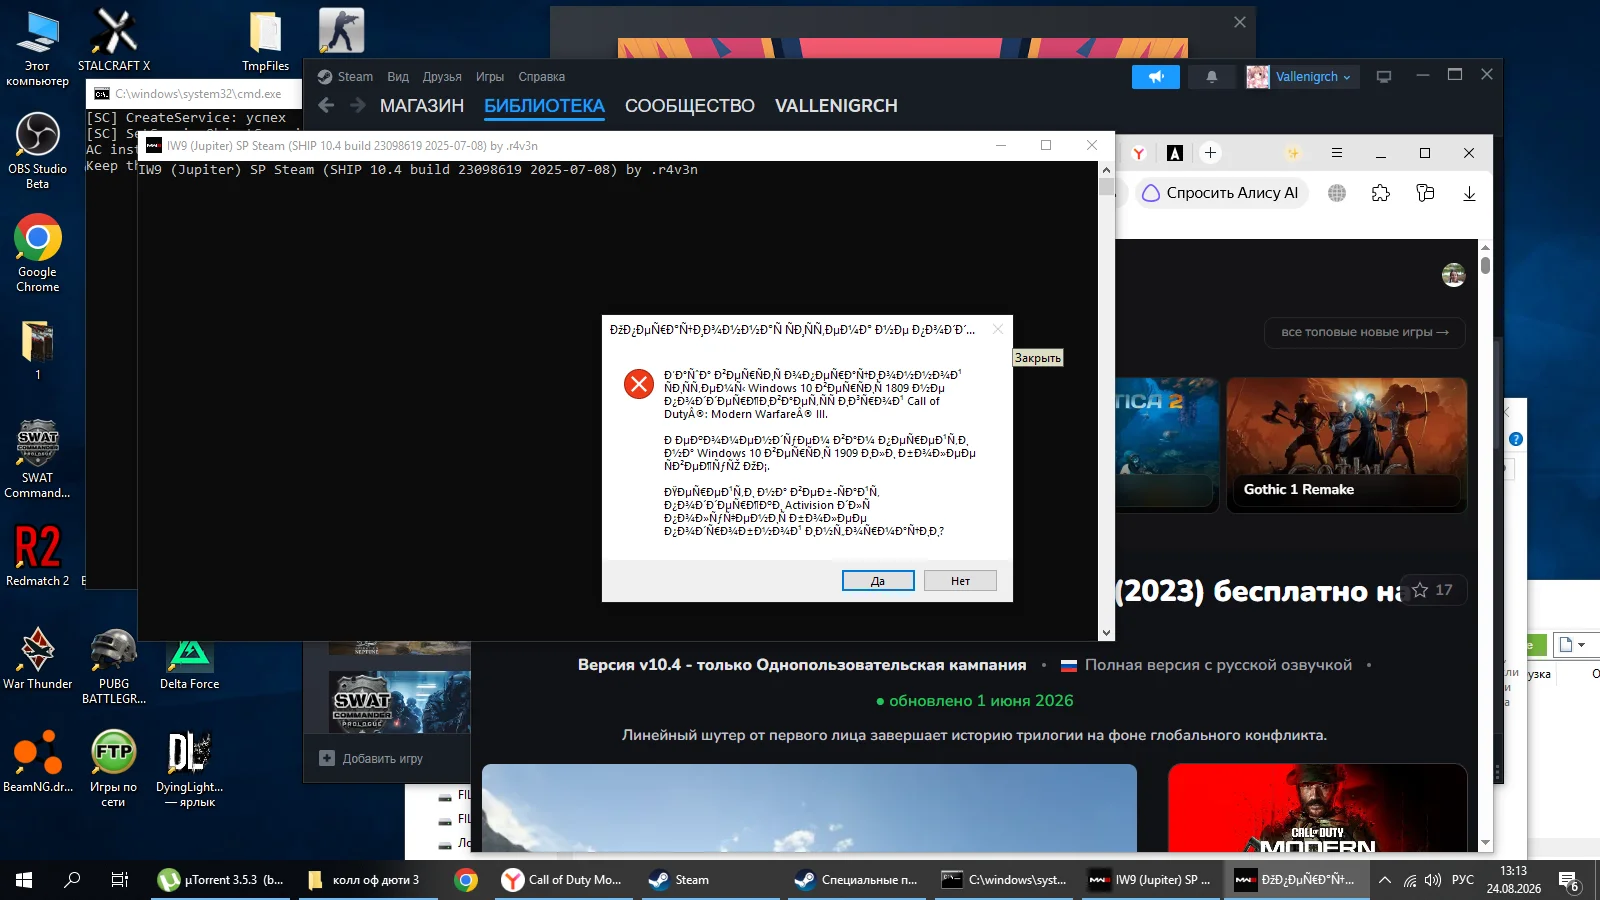This screenshot has width=1600, height=900.
Task: Open the Modern Warfare red cover thumbnail
Action: pos(1317,808)
